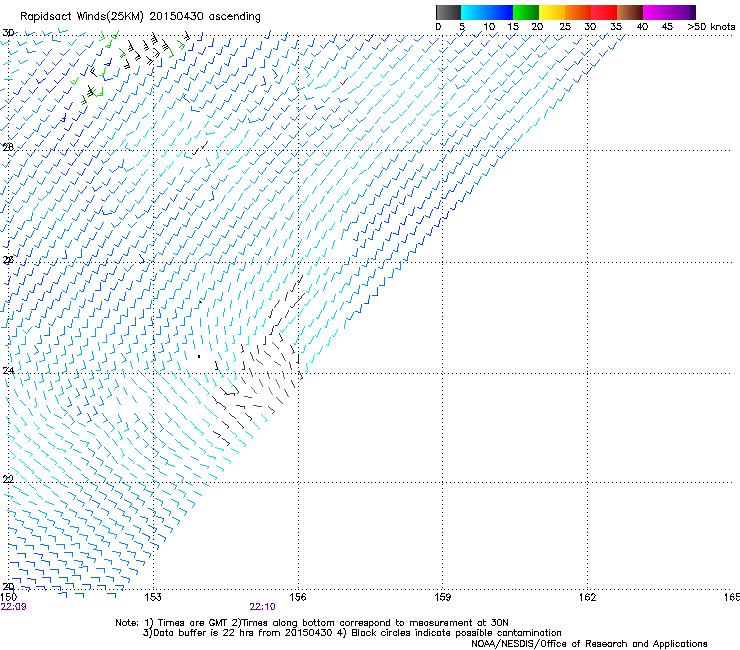Click the 'NOAA/NESDIS/Office of Research and Applications' credit
The image size is (740, 650).
pyautogui.click(x=589, y=644)
